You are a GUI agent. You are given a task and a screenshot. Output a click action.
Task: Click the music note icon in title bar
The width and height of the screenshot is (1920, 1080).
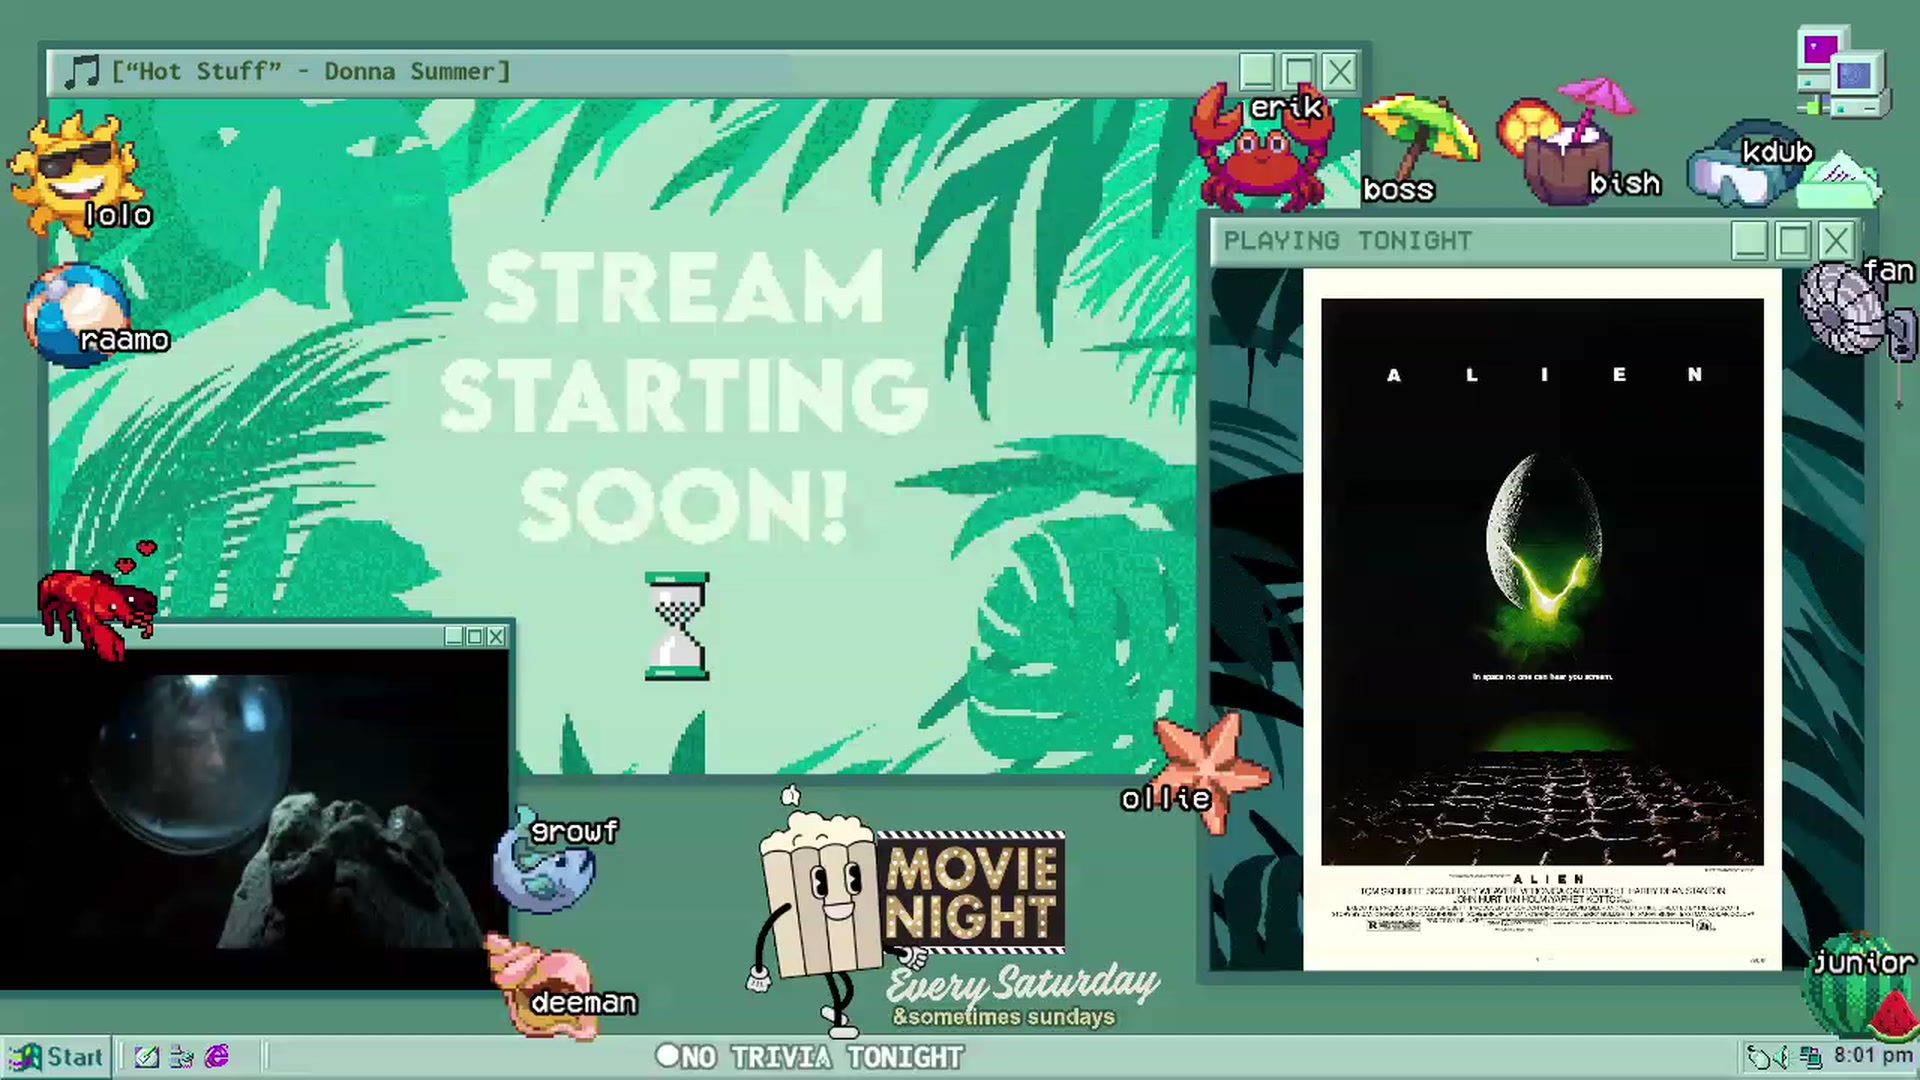pos(81,72)
